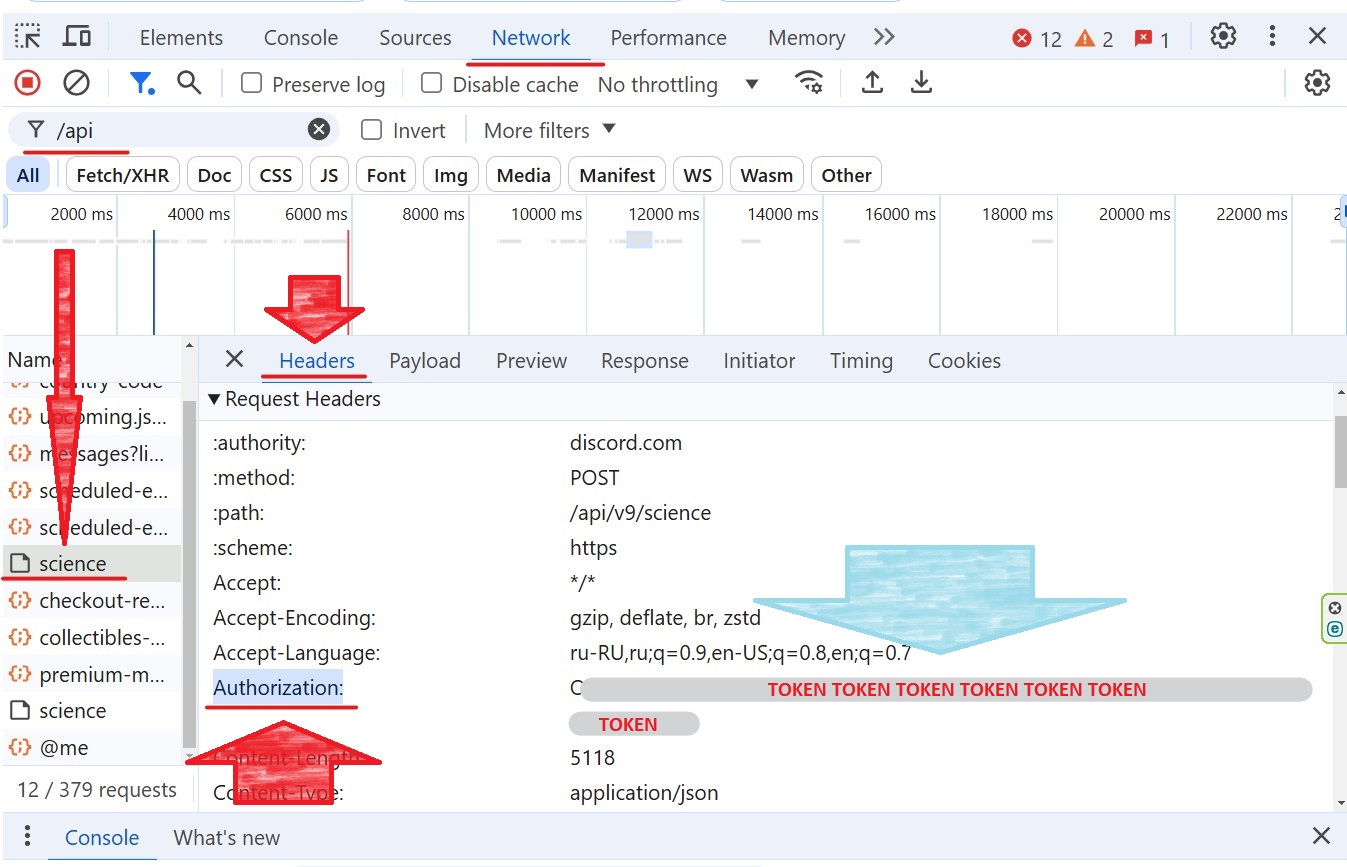Close the console drawer
This screenshot has height=867, width=1347.
tap(1321, 836)
